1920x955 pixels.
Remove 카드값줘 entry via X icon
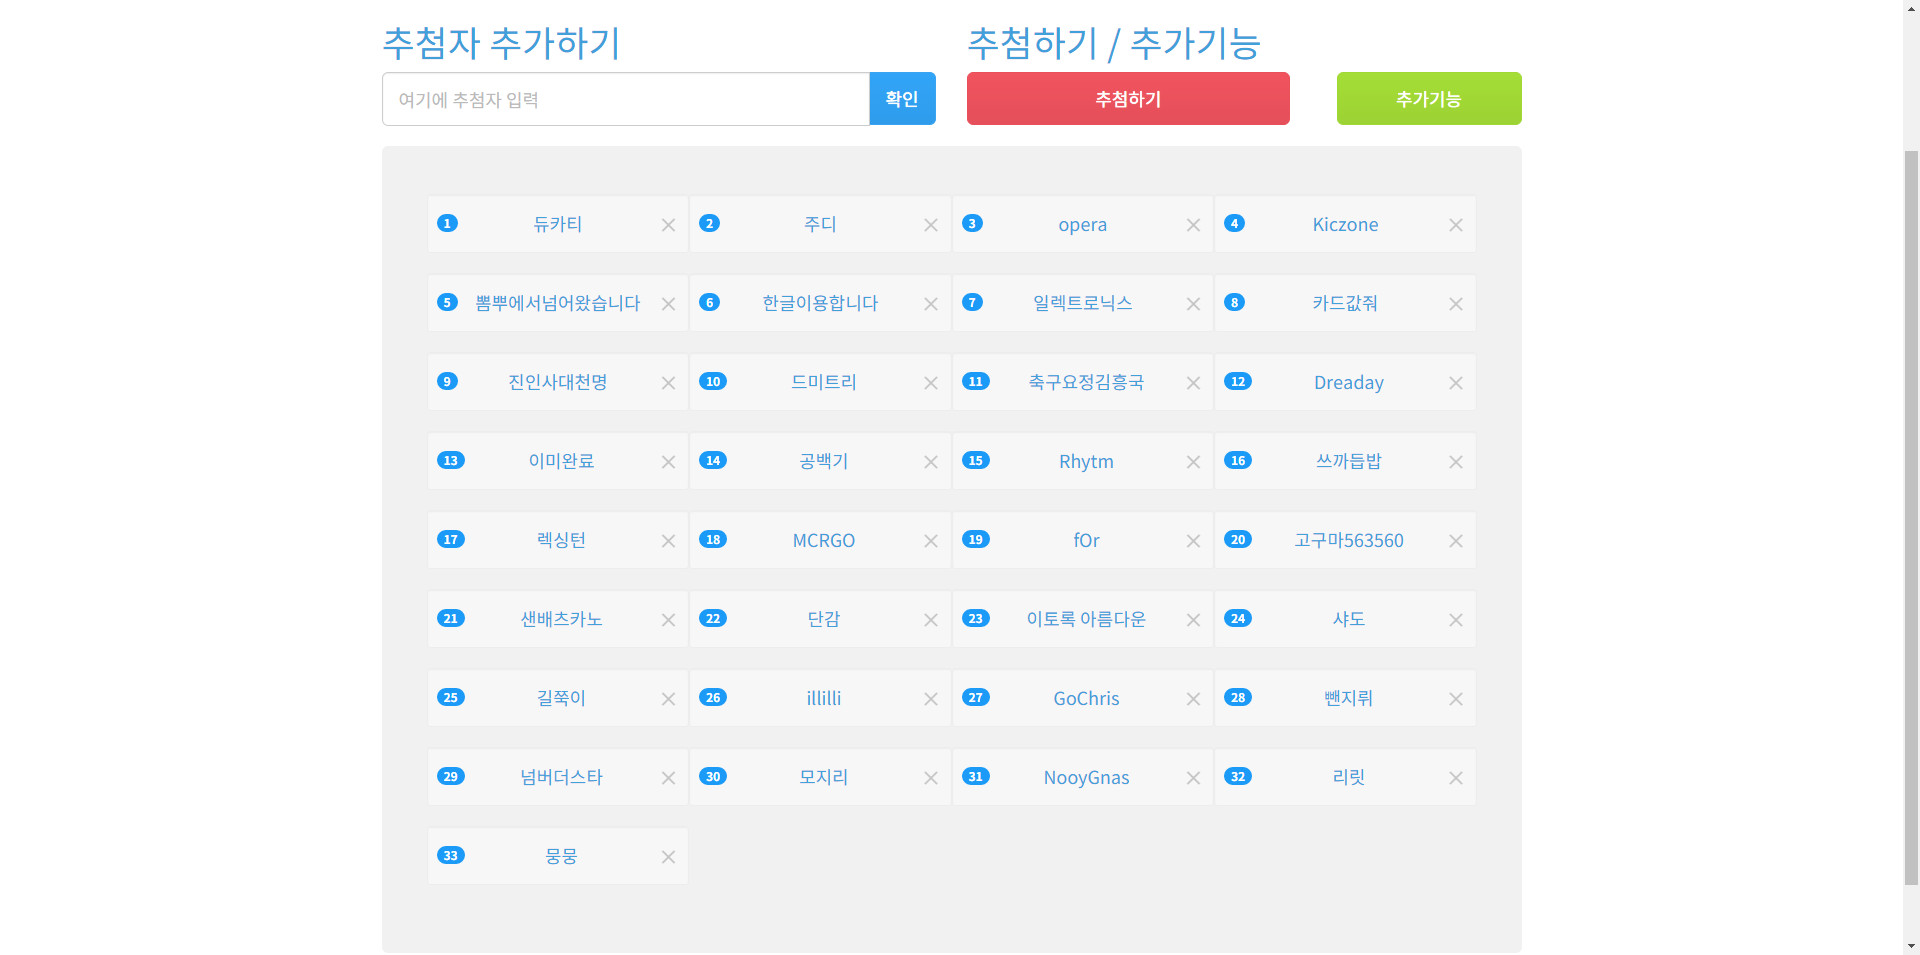point(1455,304)
